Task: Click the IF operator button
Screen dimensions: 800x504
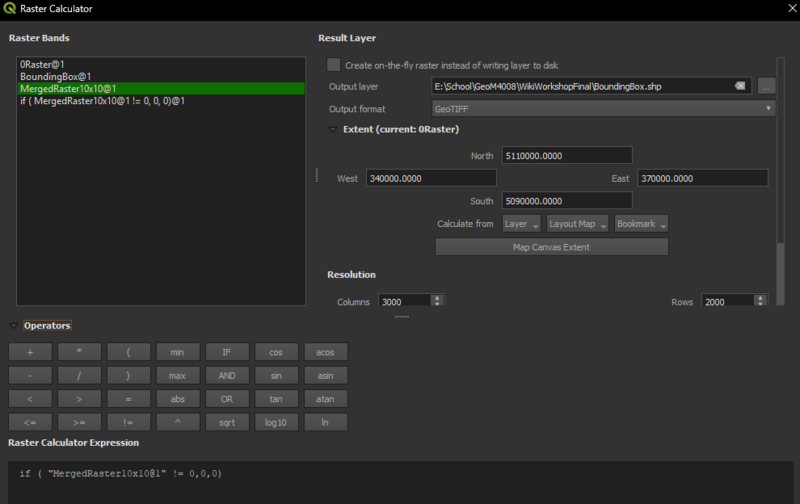Action: 227,352
